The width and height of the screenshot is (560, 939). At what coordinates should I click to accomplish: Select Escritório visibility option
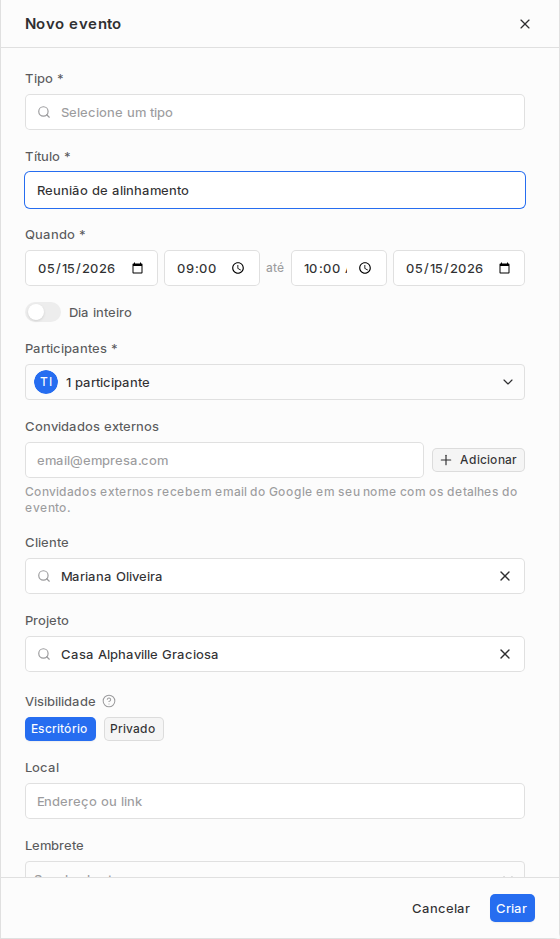(60, 729)
